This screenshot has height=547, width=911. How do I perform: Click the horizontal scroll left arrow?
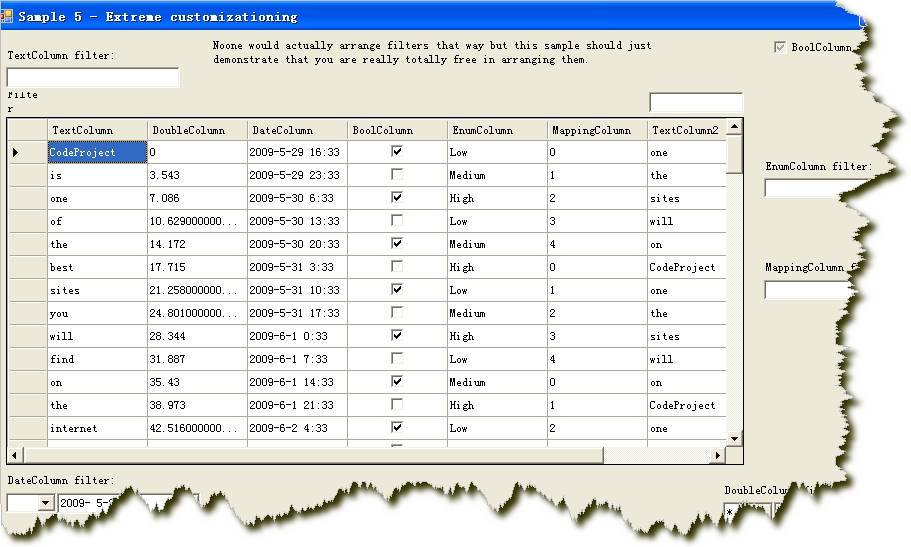pyautogui.click(x=15, y=455)
